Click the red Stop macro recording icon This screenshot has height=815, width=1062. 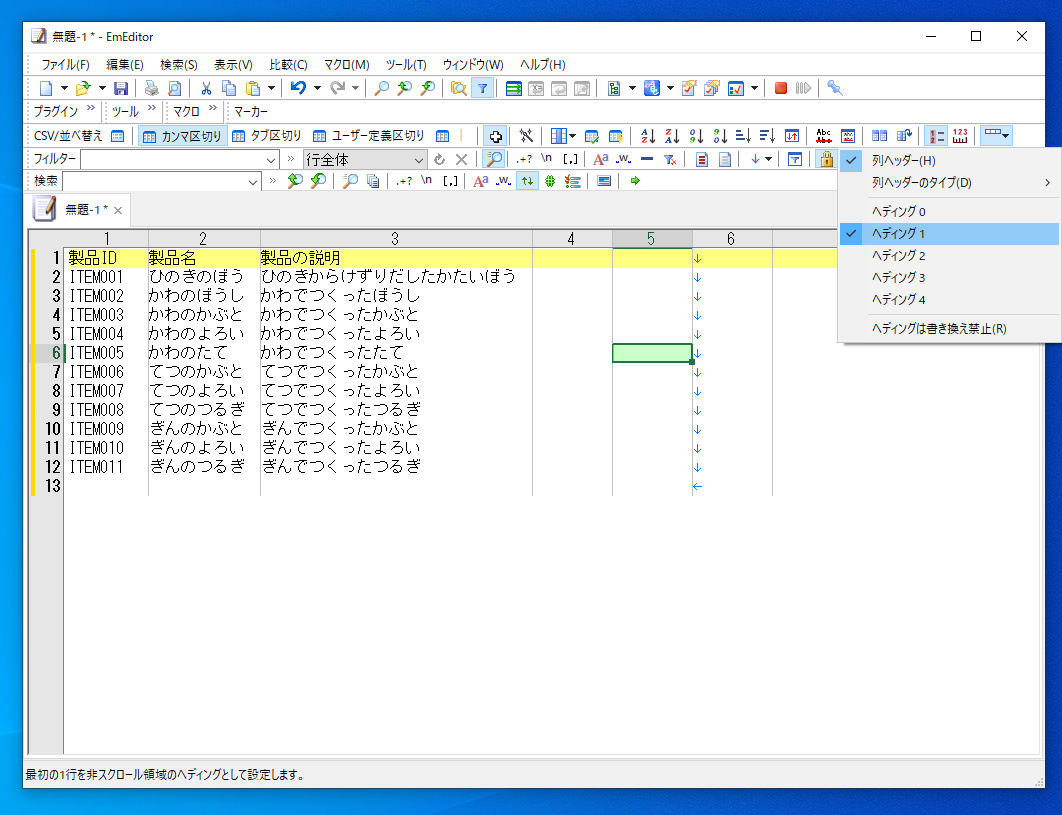pos(781,89)
